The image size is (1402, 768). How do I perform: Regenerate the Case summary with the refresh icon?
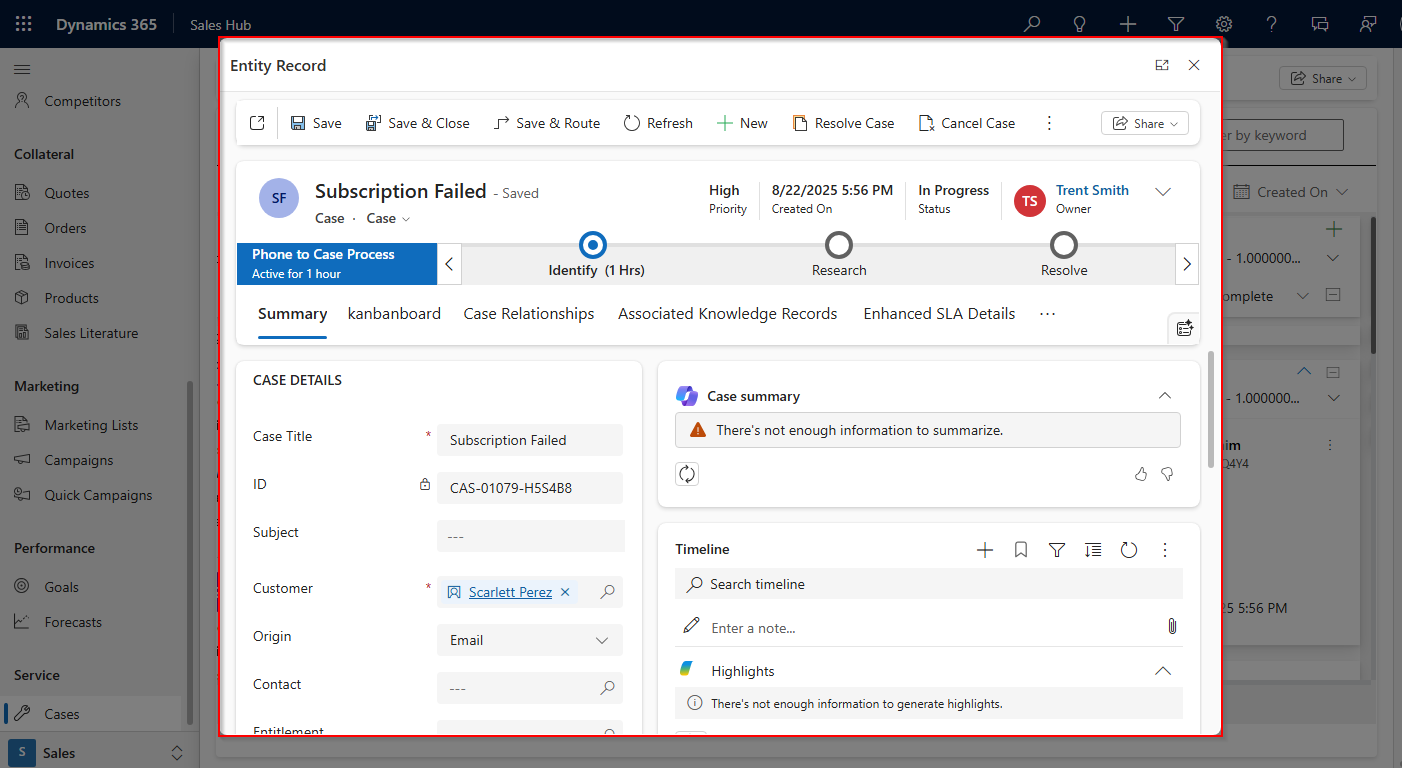point(687,473)
